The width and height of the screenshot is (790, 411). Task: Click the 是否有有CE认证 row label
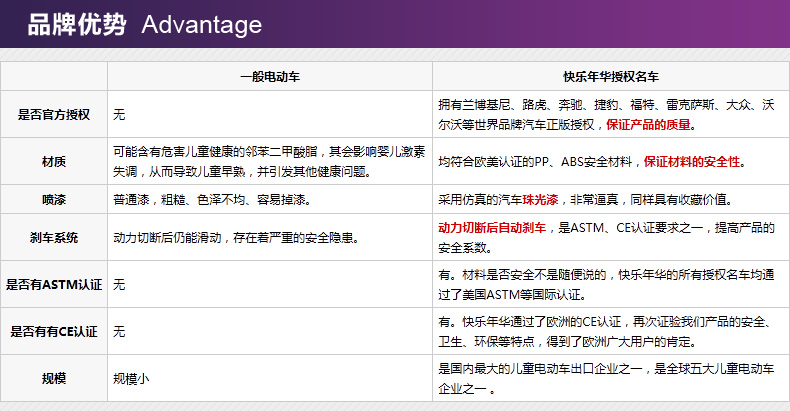pyautogui.click(x=54, y=331)
